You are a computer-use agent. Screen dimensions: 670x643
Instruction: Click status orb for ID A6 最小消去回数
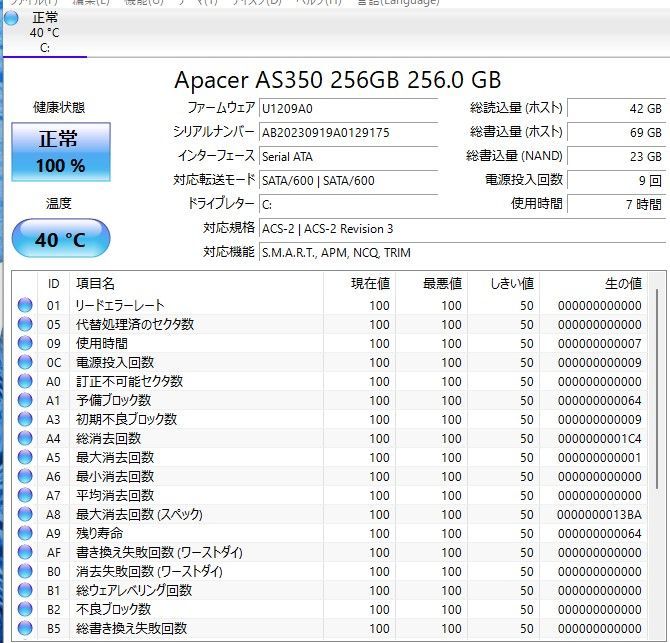point(25,476)
